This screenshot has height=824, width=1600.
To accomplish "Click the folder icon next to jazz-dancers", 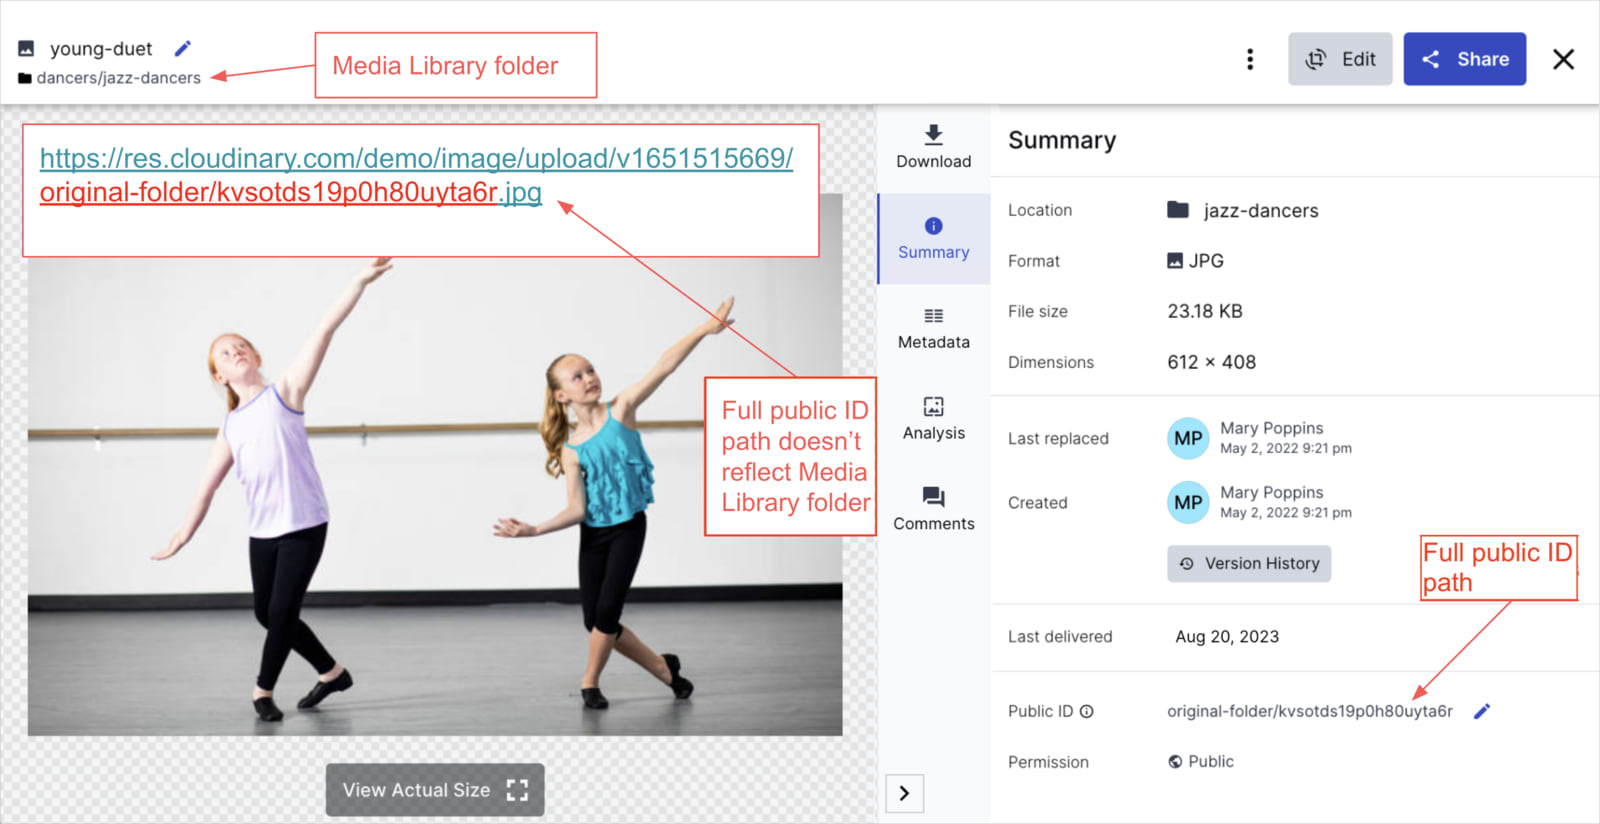I will pos(1178,210).
